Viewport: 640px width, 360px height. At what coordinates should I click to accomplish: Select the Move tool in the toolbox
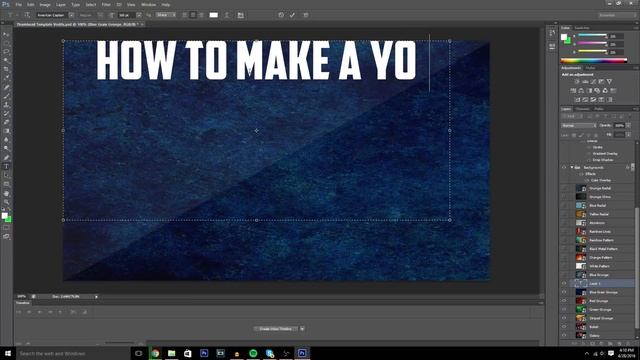6,34
